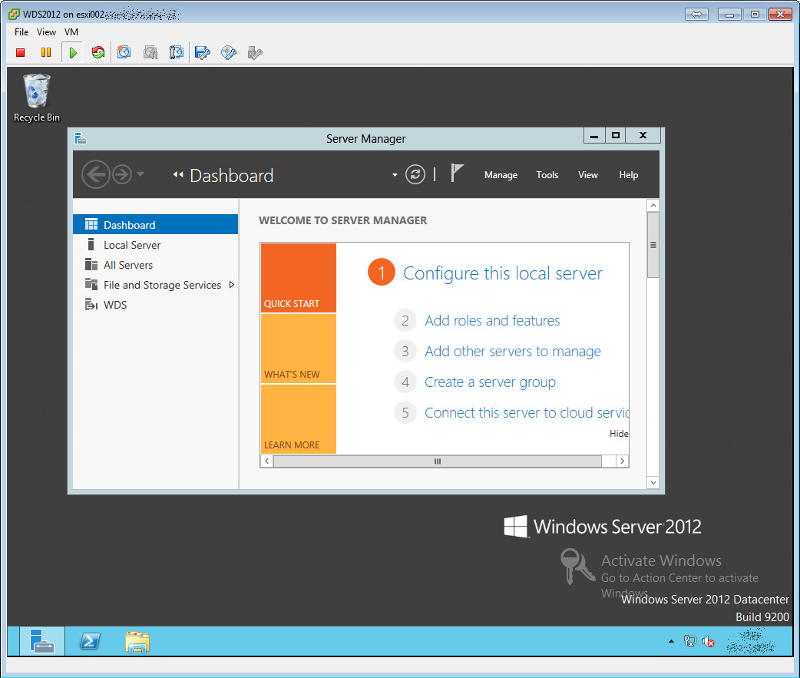Viewport: 800px width, 678px height.
Task: Click the network tray icon
Action: 690,641
